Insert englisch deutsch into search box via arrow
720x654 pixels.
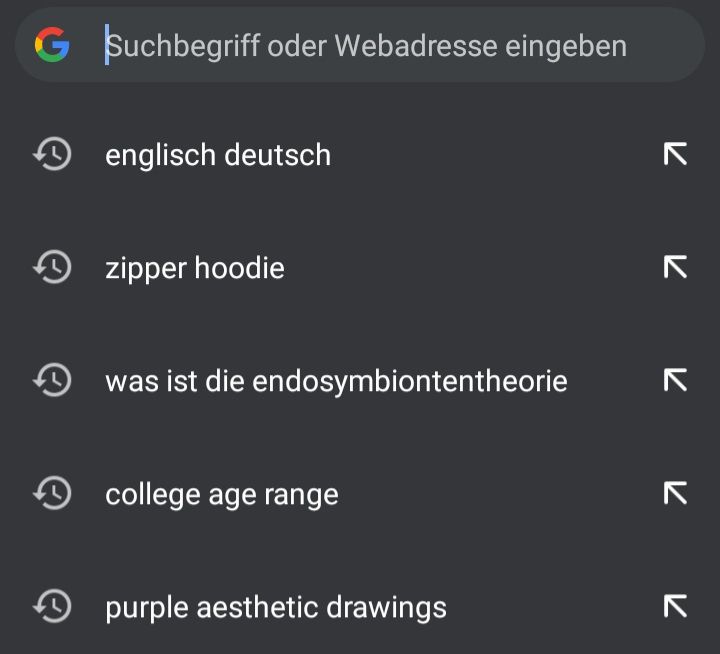675,154
